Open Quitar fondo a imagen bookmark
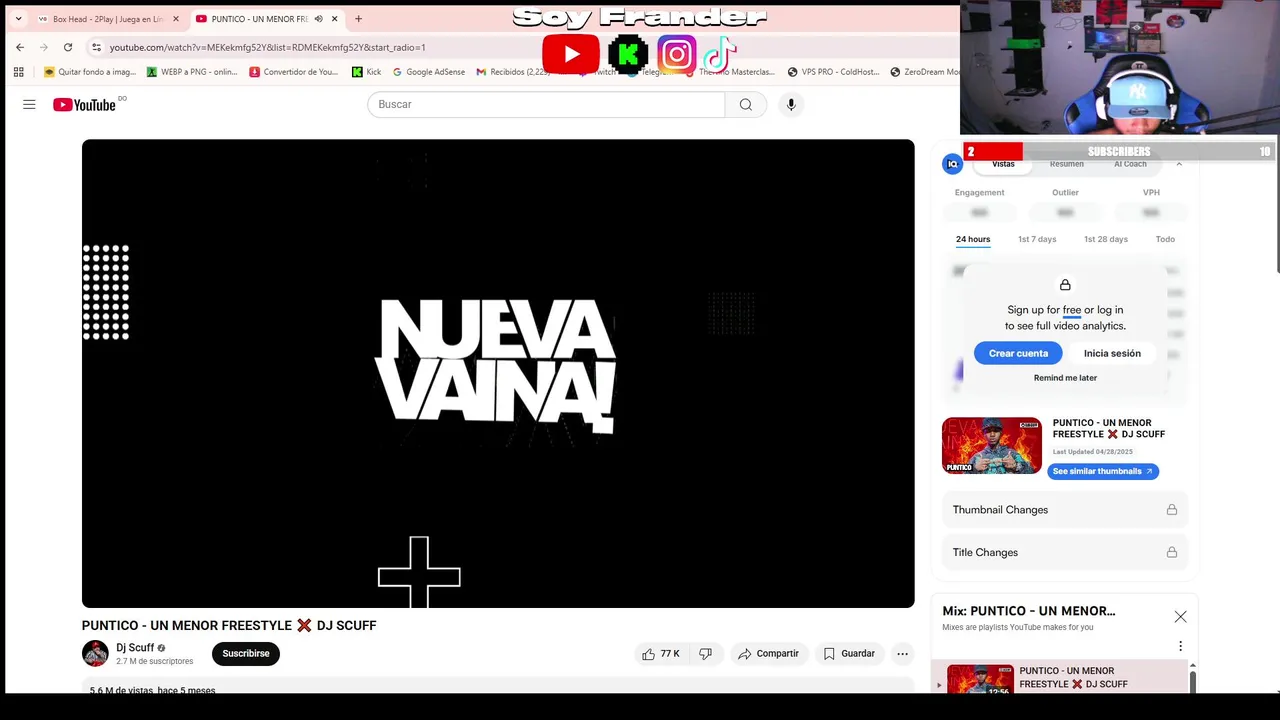The height and width of the screenshot is (720, 1280). tap(90, 72)
